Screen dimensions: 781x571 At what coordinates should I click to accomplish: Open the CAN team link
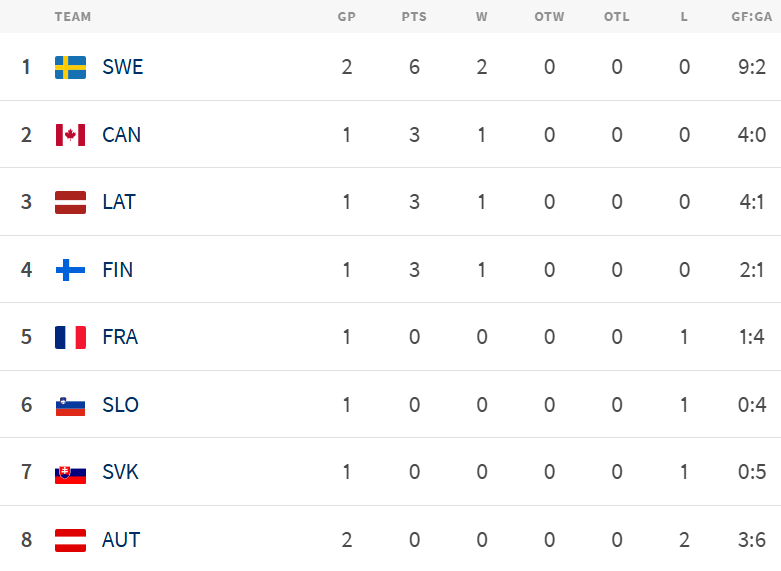[x=122, y=135]
